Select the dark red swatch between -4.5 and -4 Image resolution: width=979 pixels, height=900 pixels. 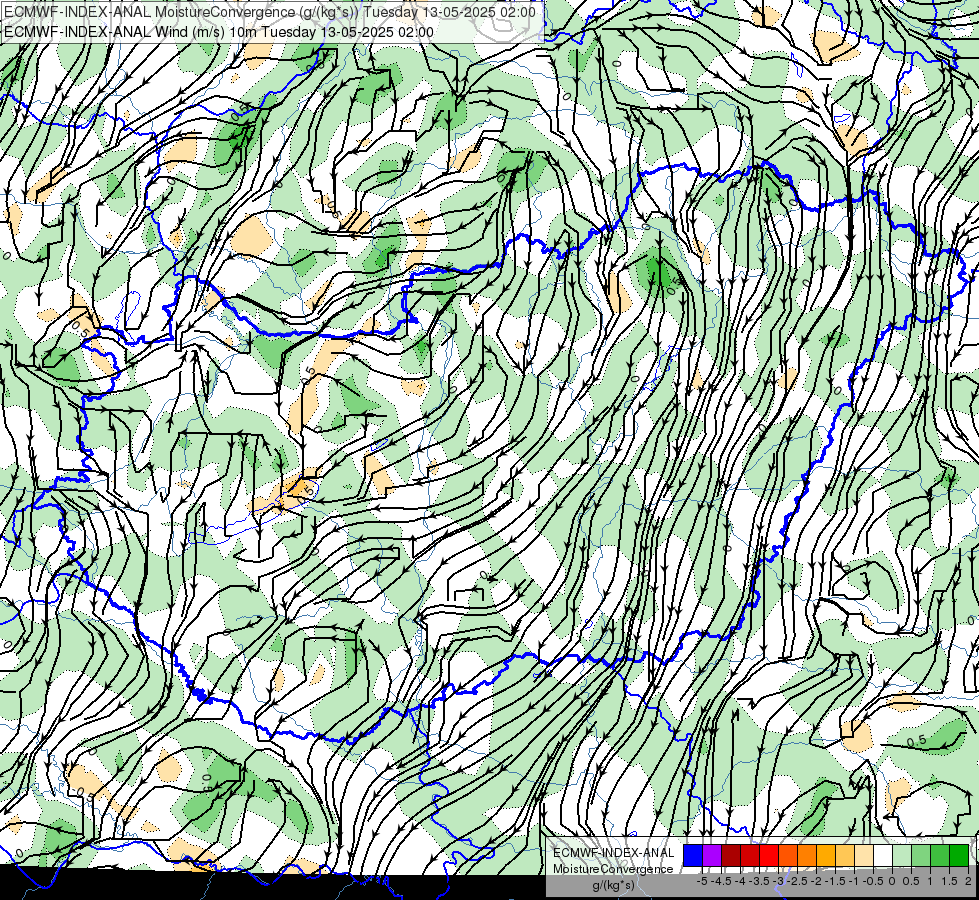click(x=731, y=855)
